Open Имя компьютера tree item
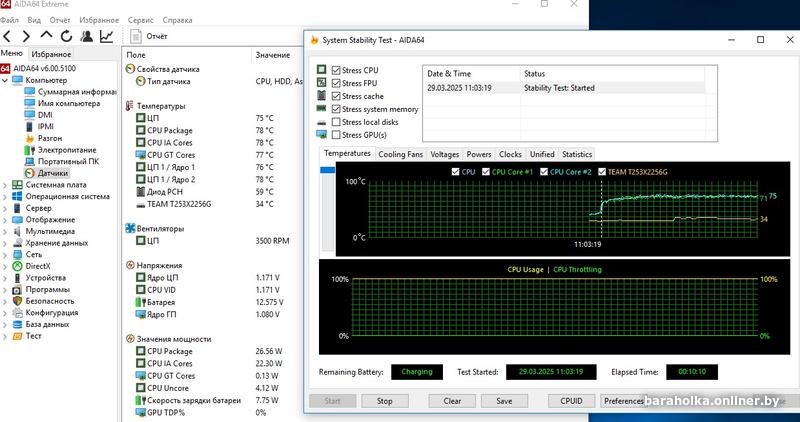This screenshot has width=800, height=422. point(69,104)
